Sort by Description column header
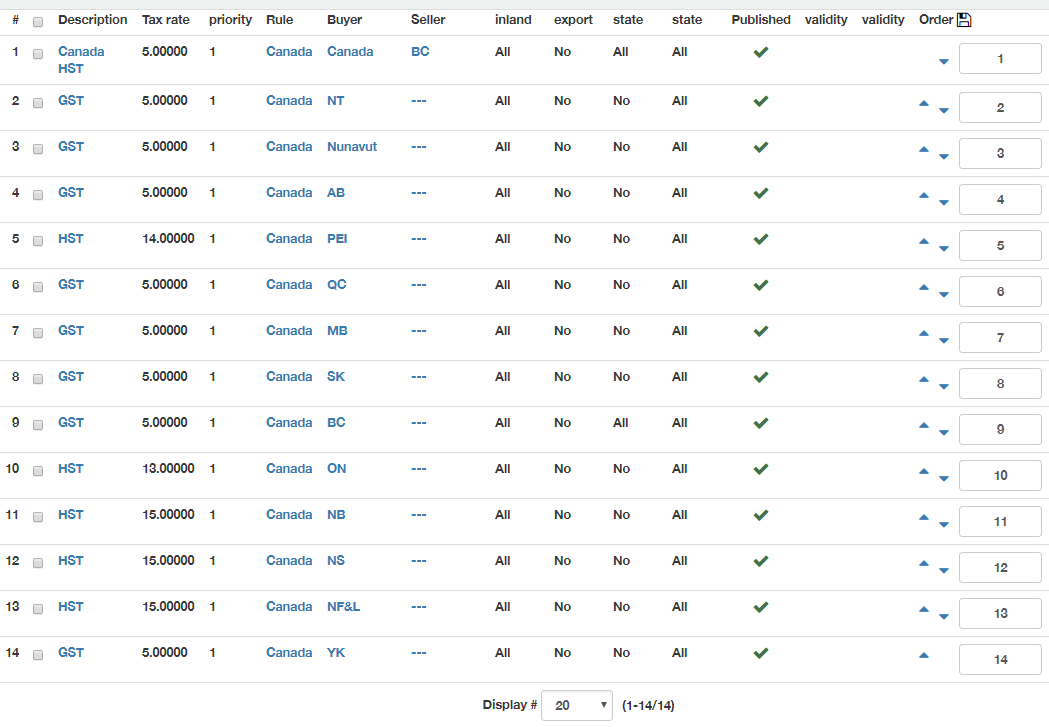This screenshot has height=727, width=1049. click(92, 20)
